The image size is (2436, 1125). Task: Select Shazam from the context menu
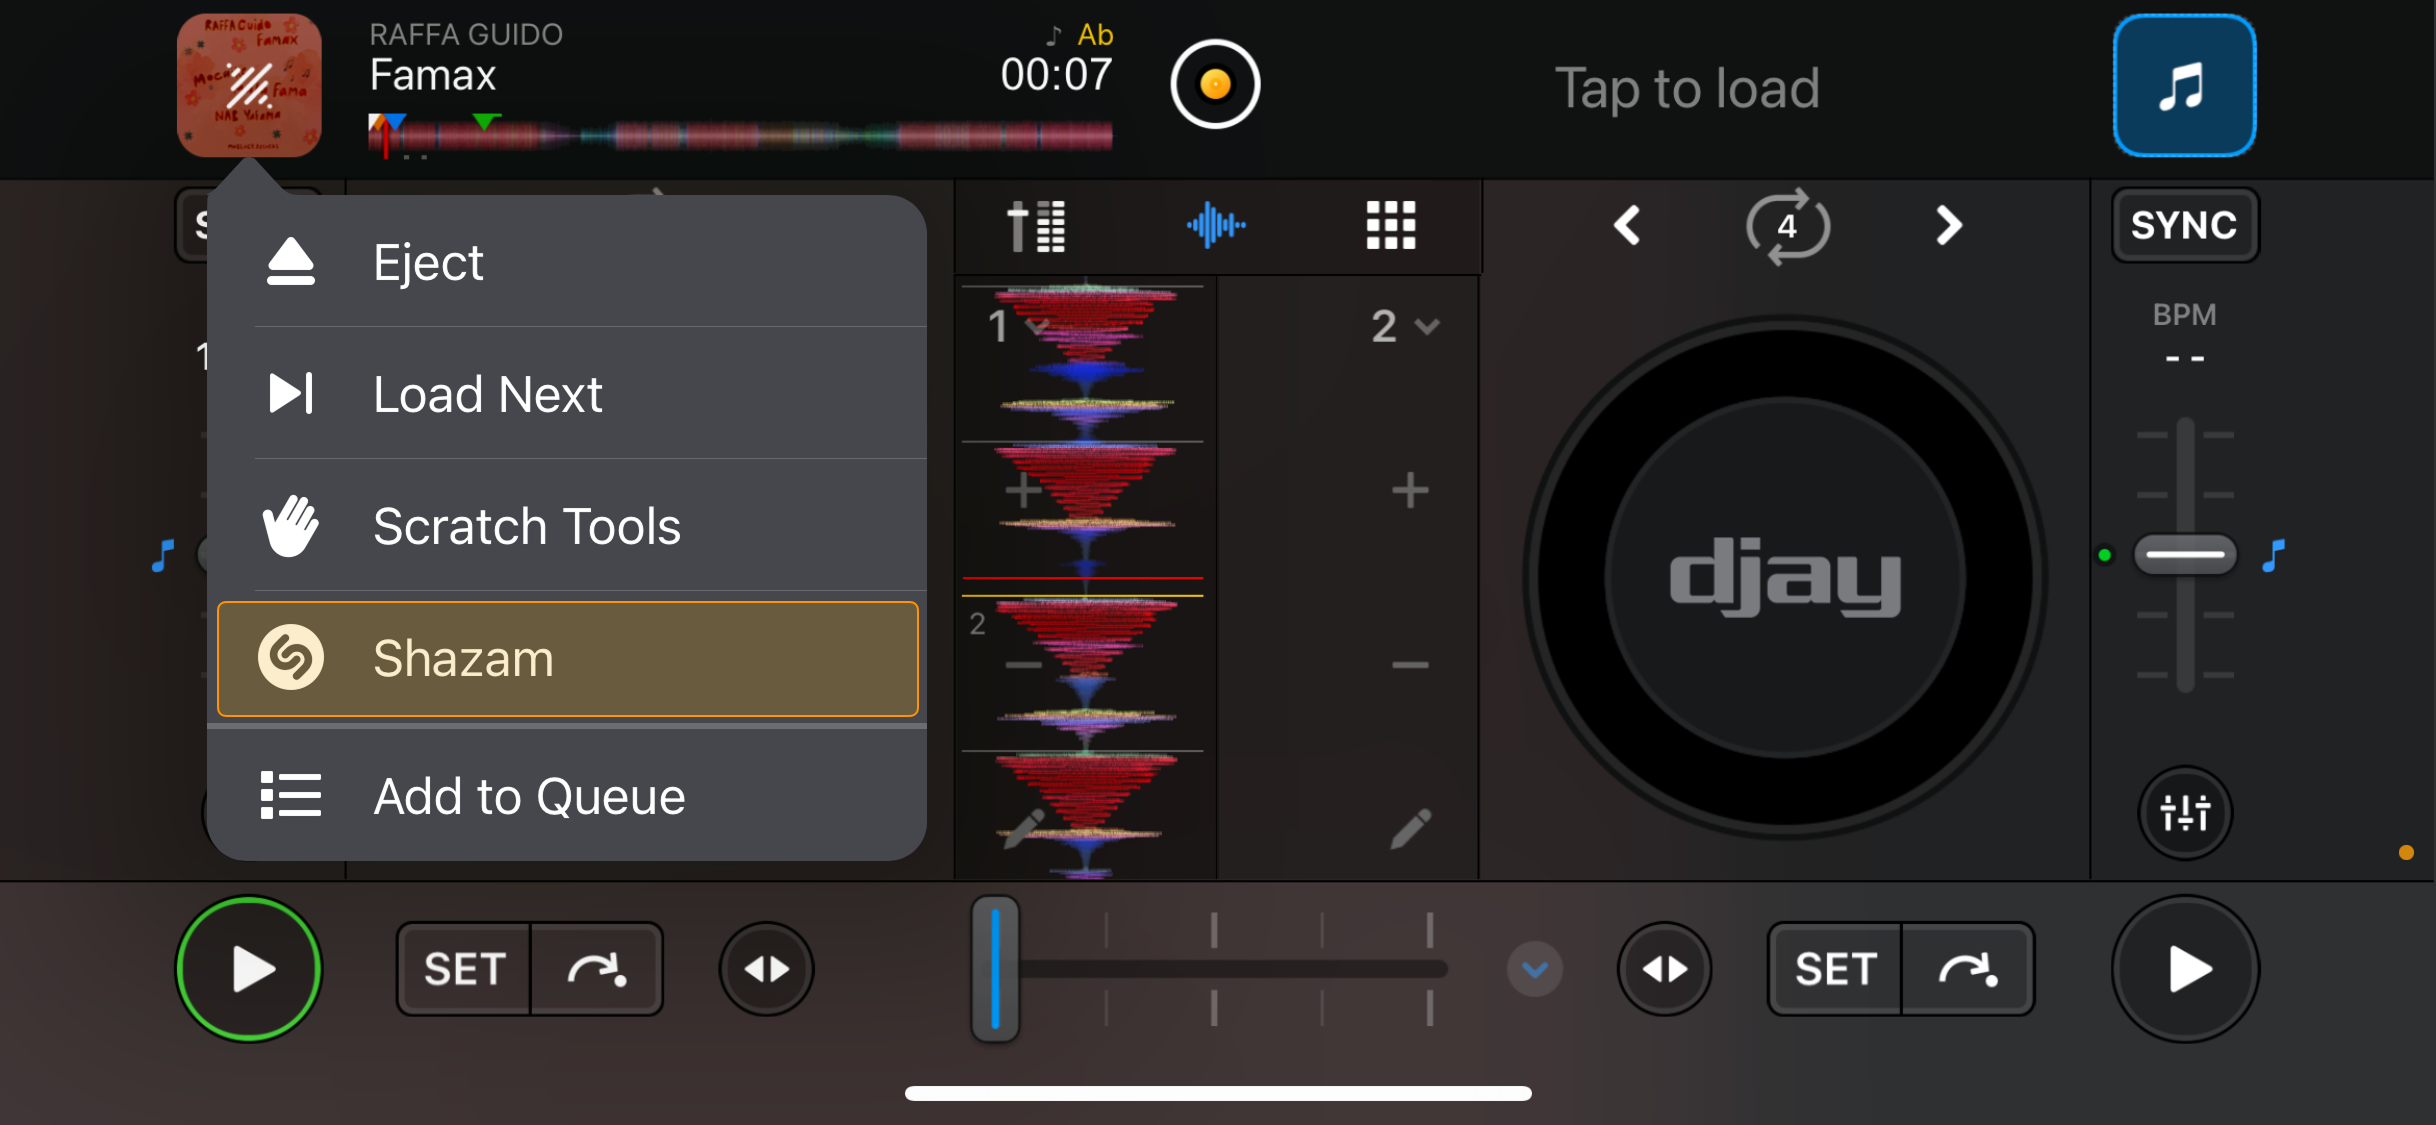[x=567, y=658]
